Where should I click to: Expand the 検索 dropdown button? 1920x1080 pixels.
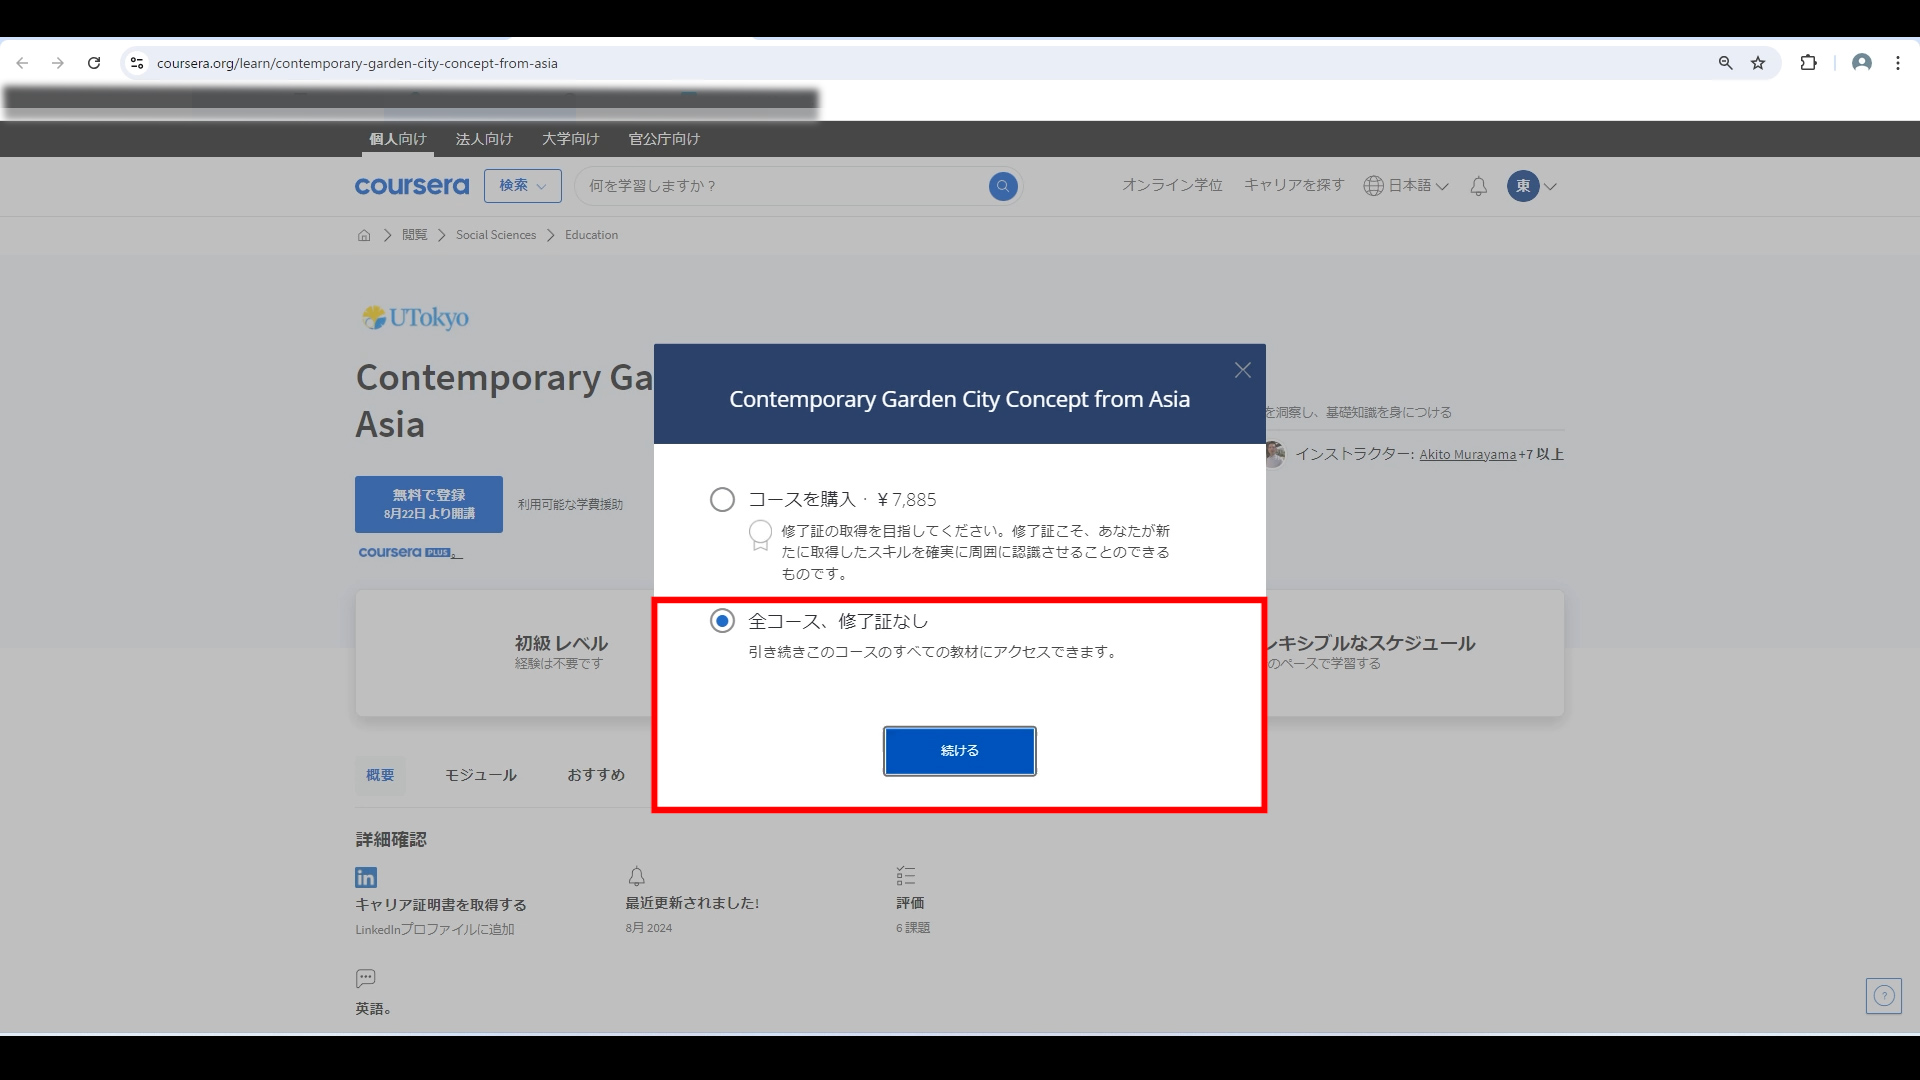click(x=522, y=186)
